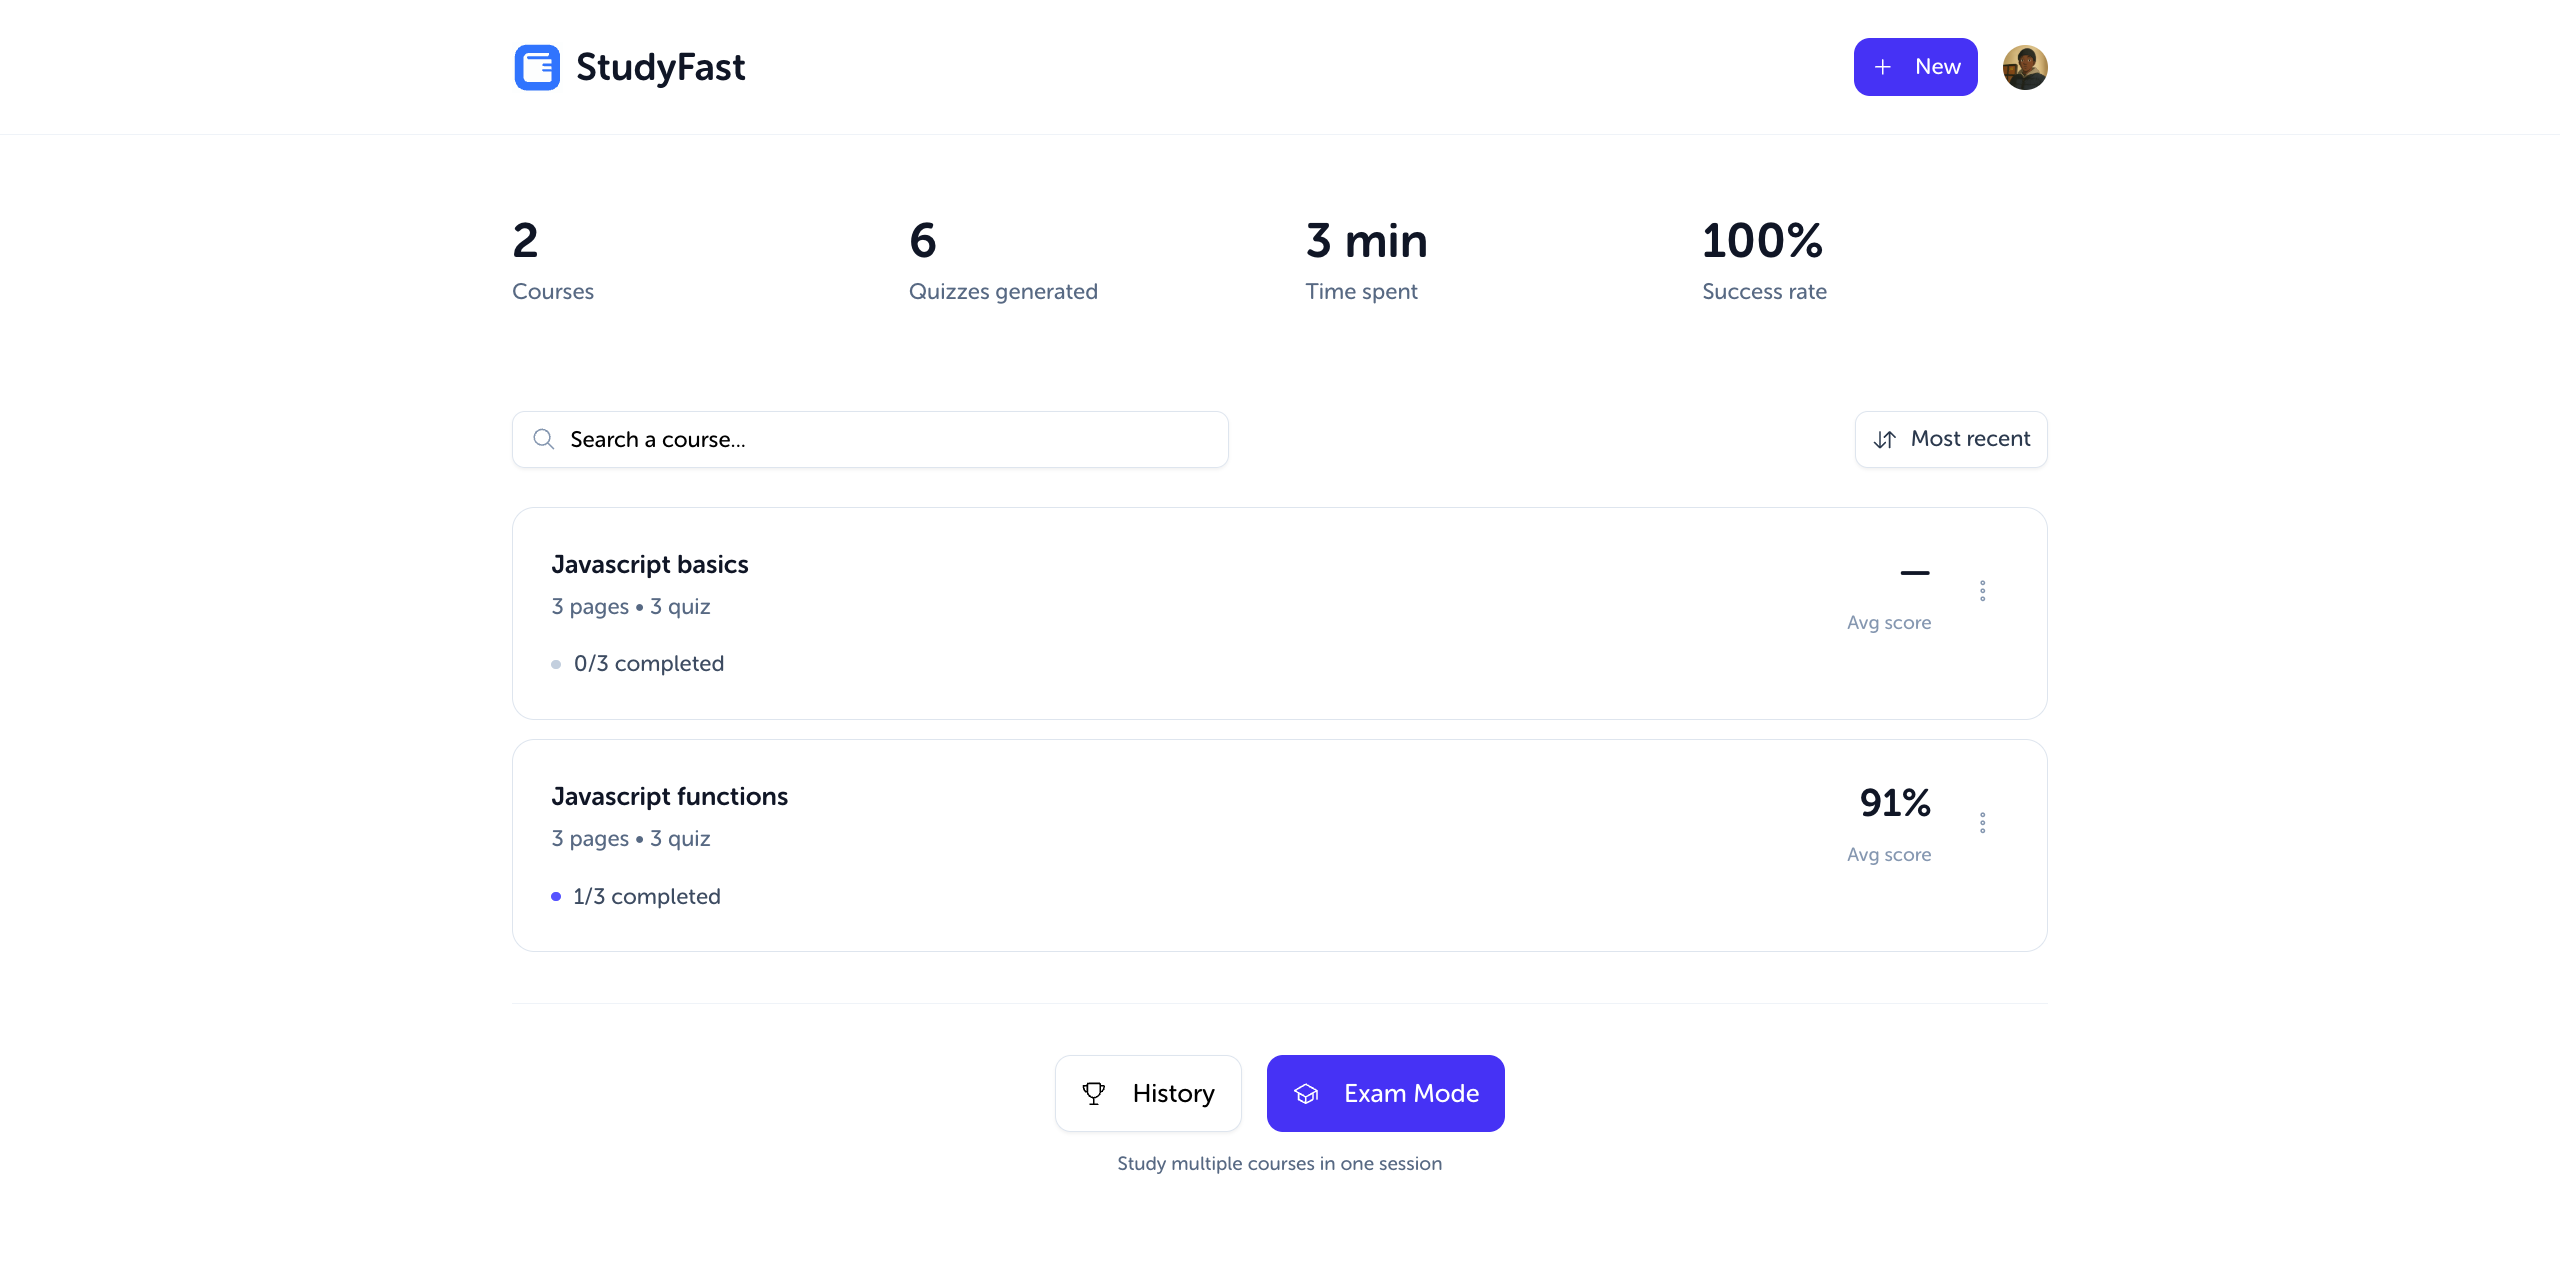
Task: Open Javascript basics three-dot menu
Action: tap(1982, 590)
